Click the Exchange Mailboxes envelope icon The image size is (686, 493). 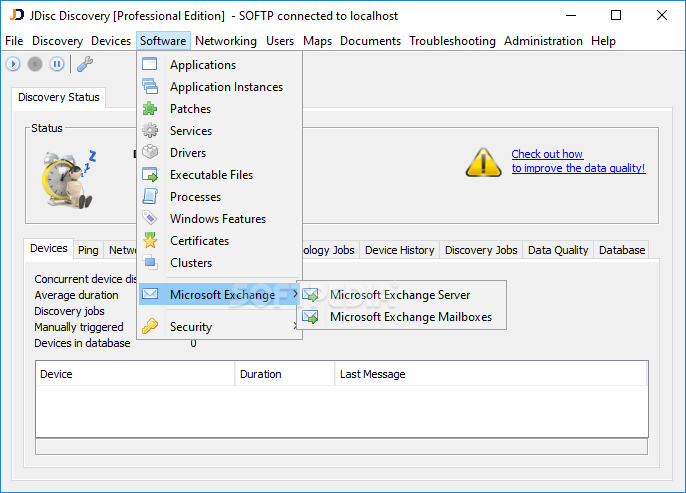pyautogui.click(x=311, y=317)
